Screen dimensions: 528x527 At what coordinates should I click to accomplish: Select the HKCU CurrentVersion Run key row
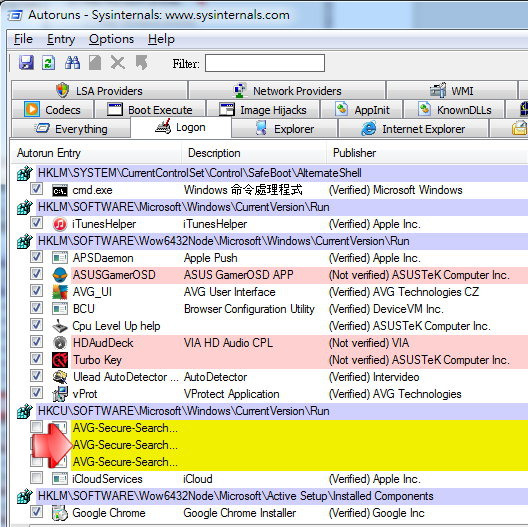coord(282,411)
